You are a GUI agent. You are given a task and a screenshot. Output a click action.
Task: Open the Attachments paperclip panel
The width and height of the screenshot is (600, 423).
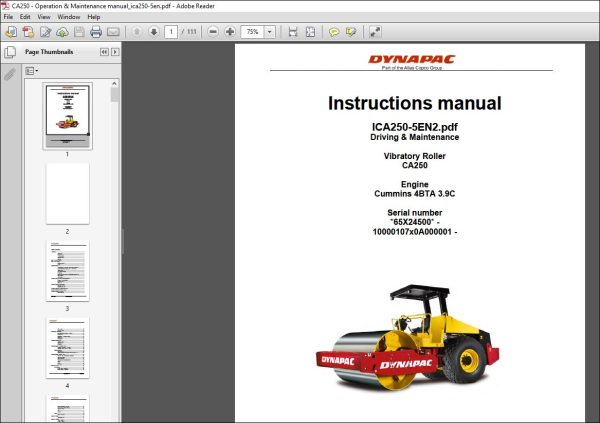10,74
